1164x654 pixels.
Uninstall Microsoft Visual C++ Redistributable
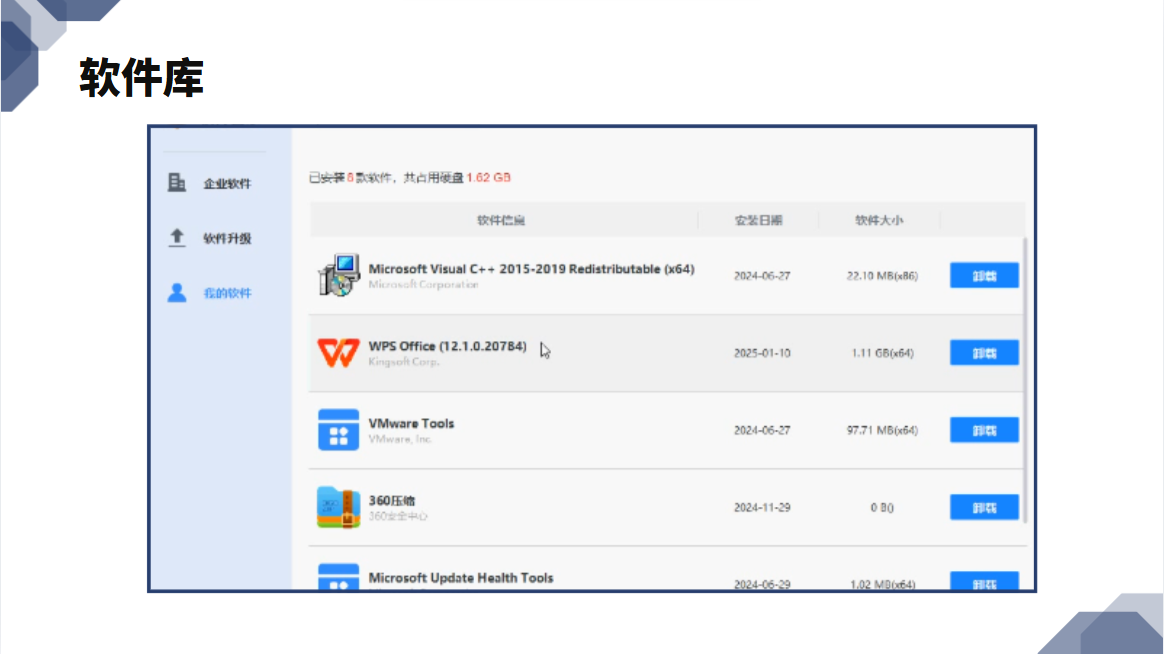(x=984, y=275)
